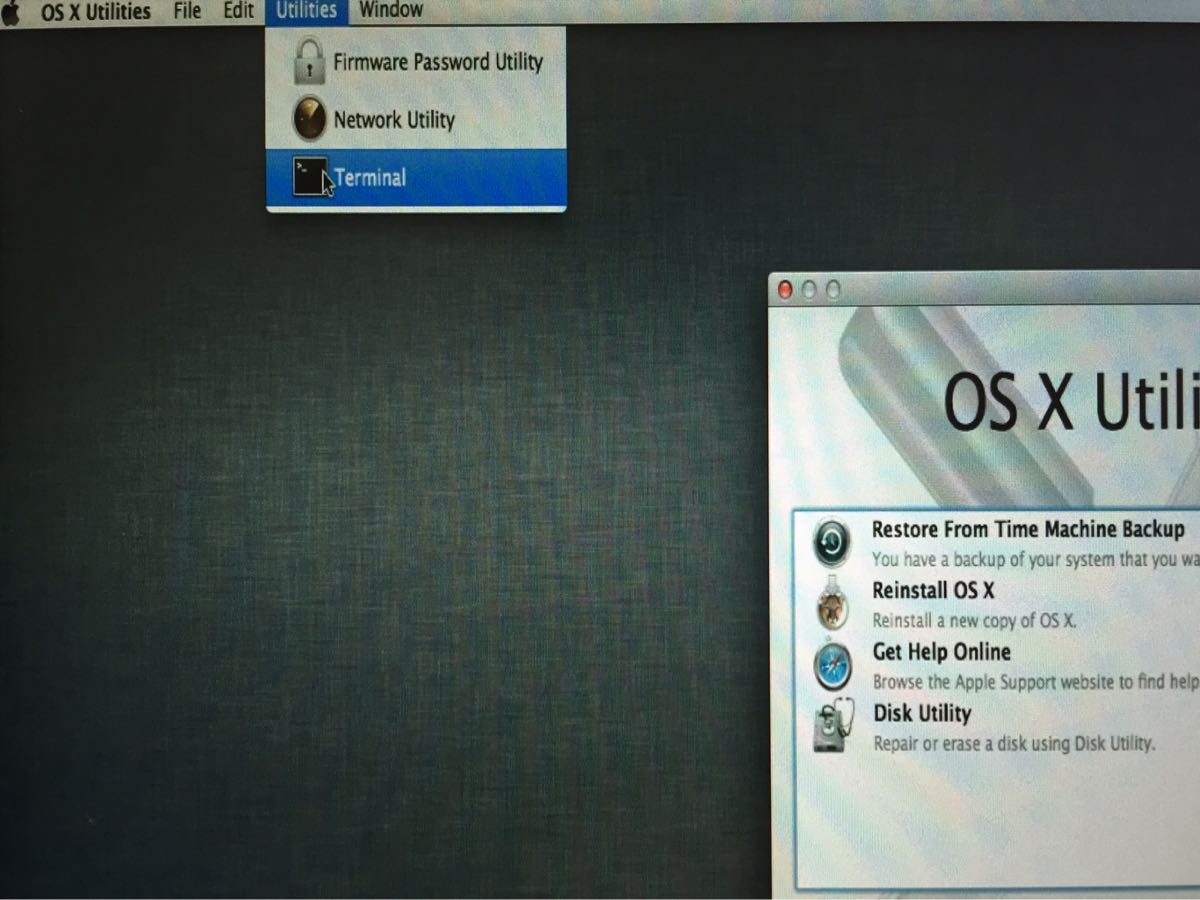Viewport: 1200px width, 900px height.
Task: Click the padlock Firmware Password icon
Action: pyautogui.click(x=310, y=61)
